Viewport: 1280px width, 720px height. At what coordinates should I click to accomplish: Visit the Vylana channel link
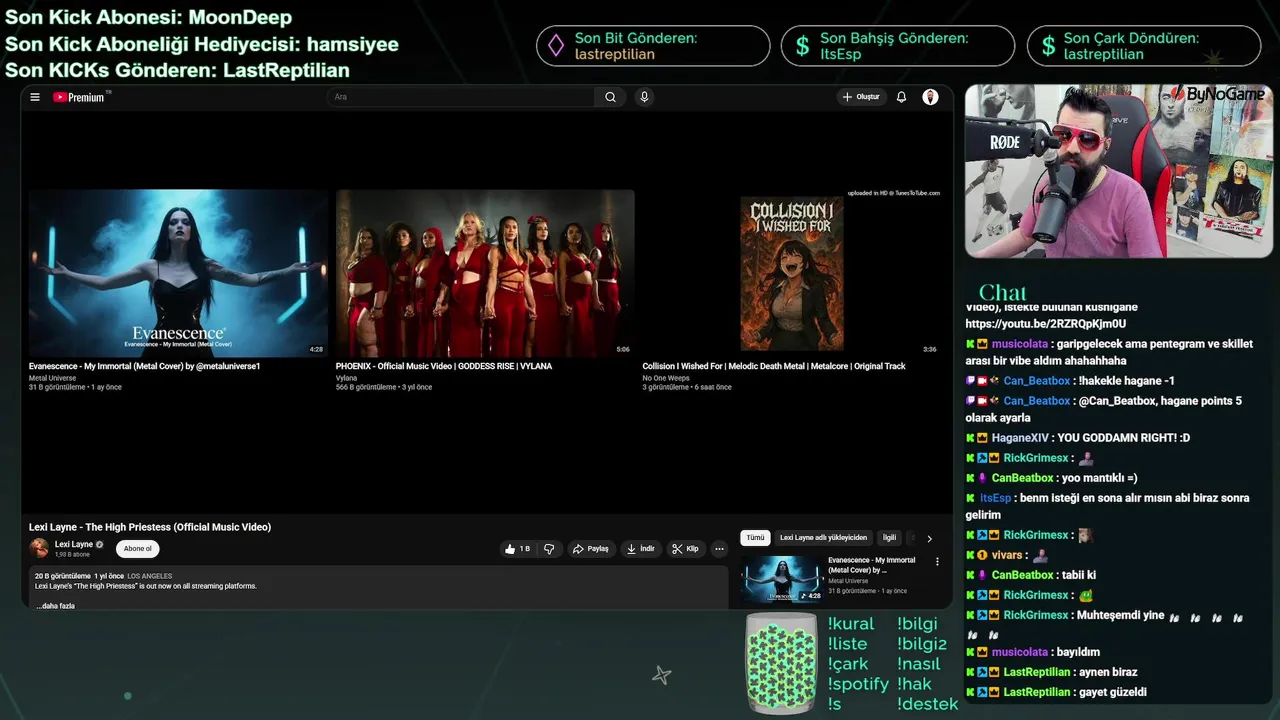346,378
